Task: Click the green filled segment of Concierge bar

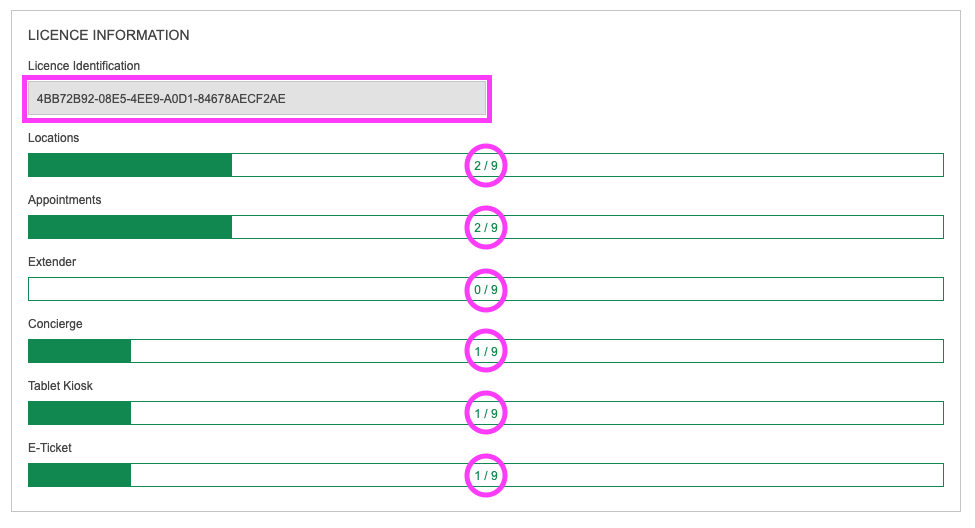Action: pyautogui.click(x=79, y=351)
